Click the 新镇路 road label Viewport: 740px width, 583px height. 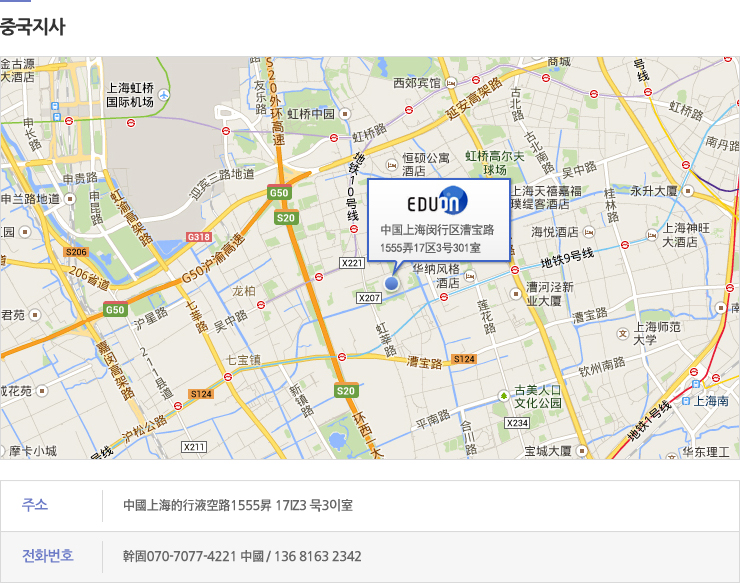pos(301,401)
